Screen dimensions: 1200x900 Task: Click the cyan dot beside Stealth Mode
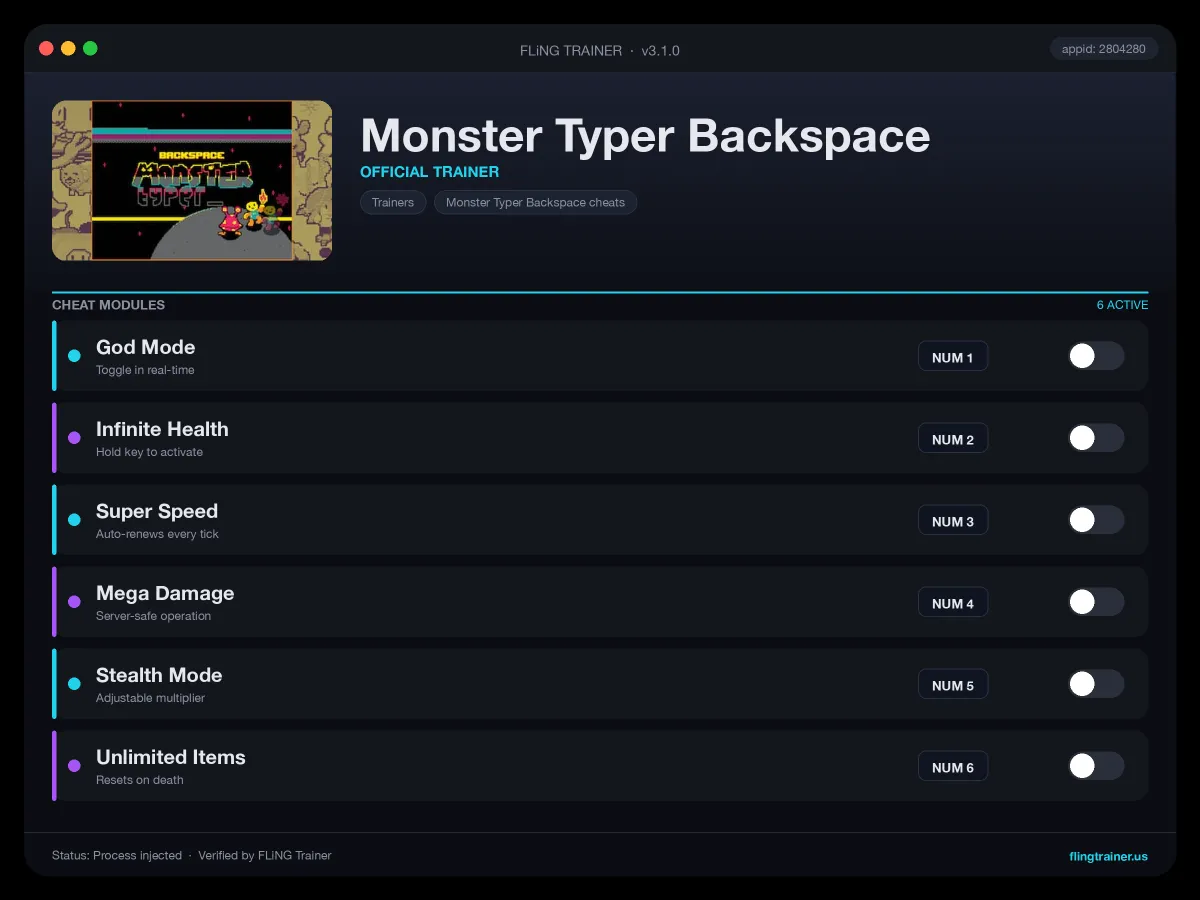(74, 684)
